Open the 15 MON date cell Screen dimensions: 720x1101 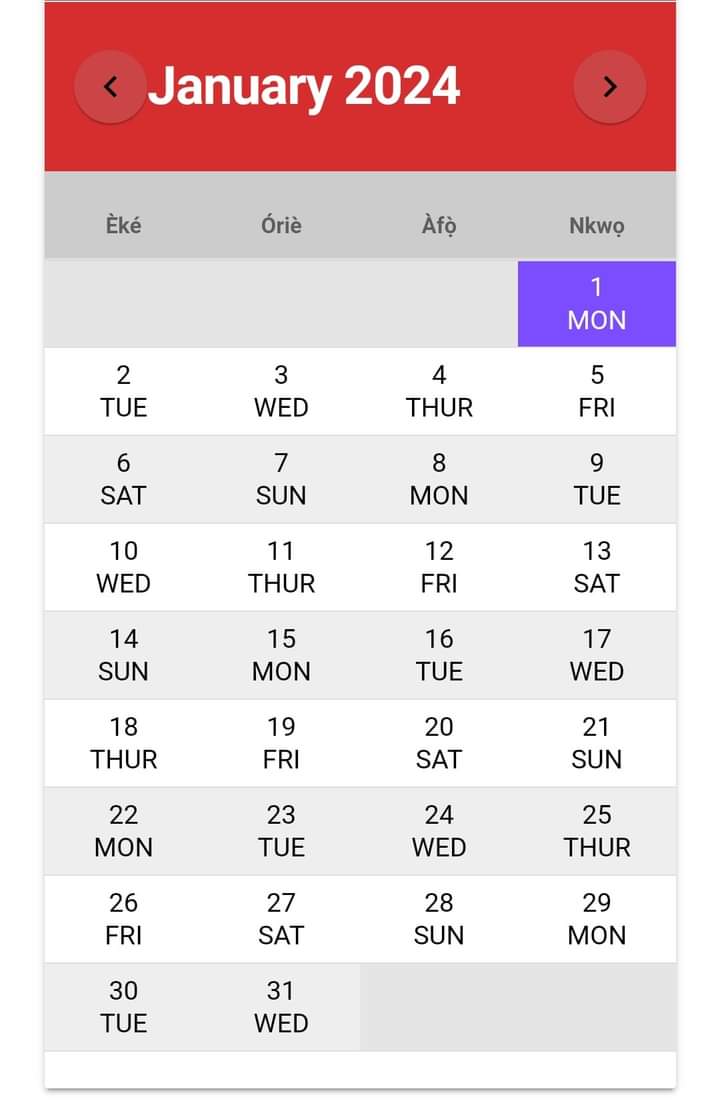pyautogui.click(x=281, y=655)
